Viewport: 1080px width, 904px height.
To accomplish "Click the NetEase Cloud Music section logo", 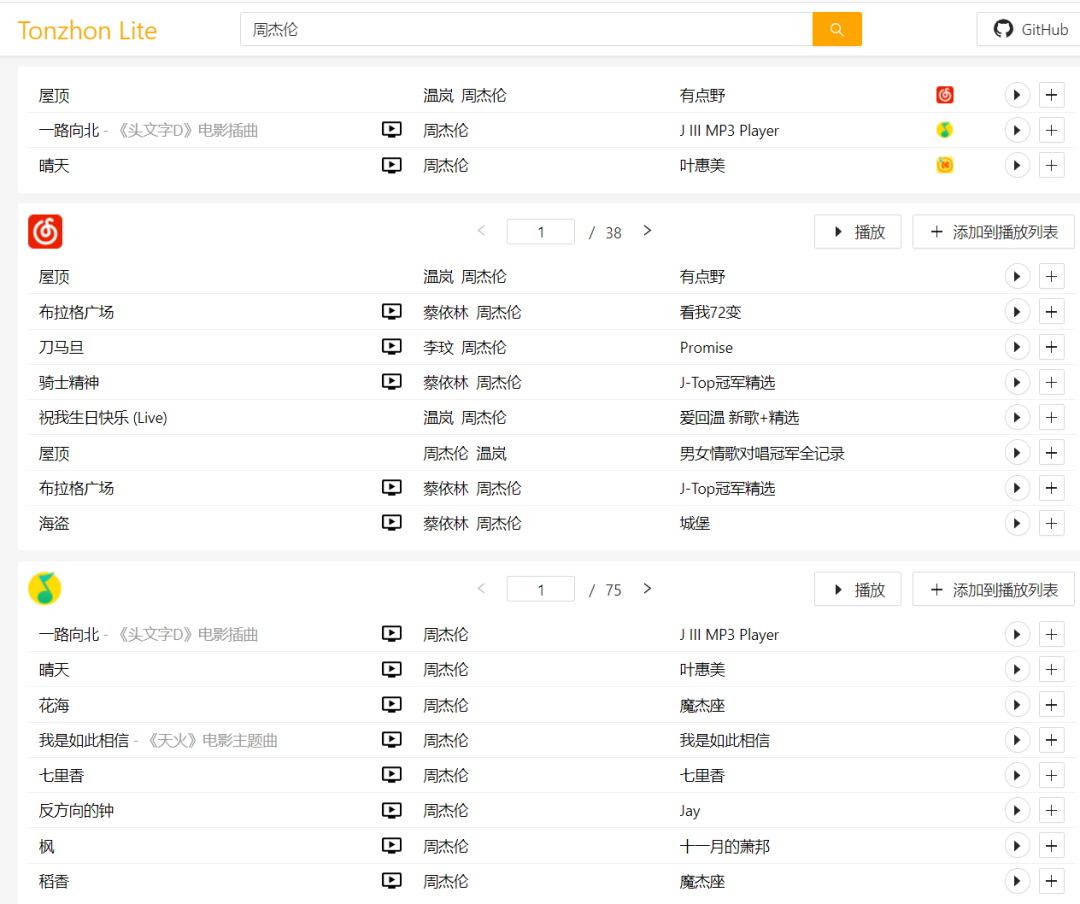I will click(x=45, y=232).
